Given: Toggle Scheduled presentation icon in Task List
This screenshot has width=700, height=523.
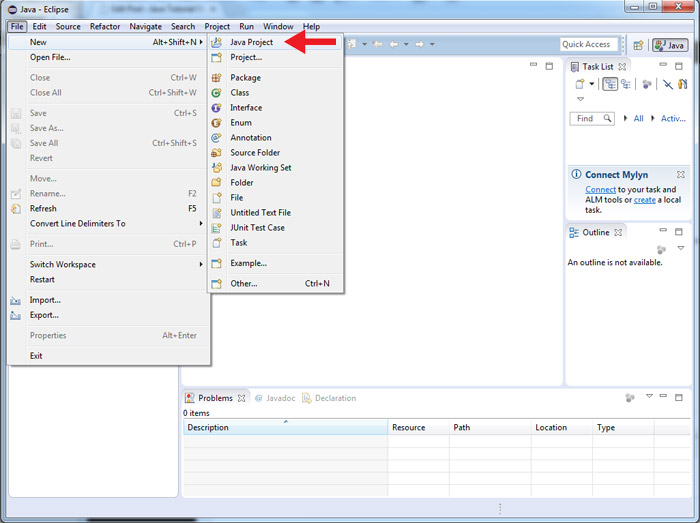Looking at the screenshot, I should (x=626, y=84).
